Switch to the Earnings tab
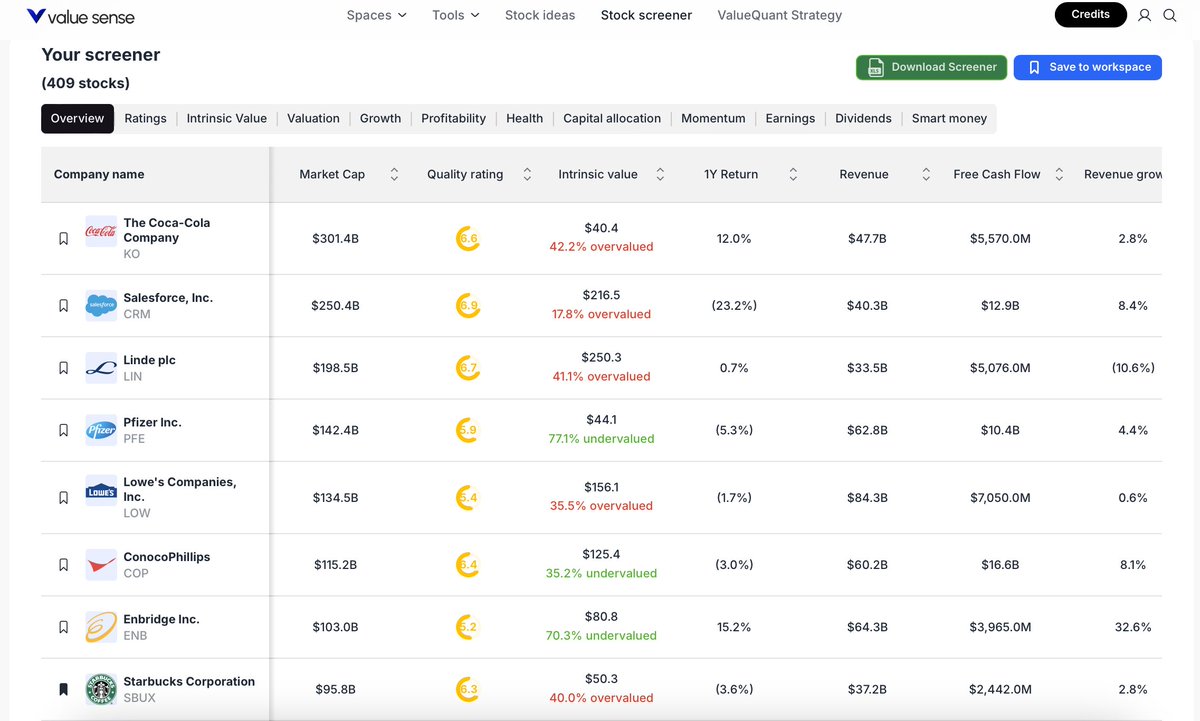Screen dimensions: 1200x721 click(x=790, y=118)
